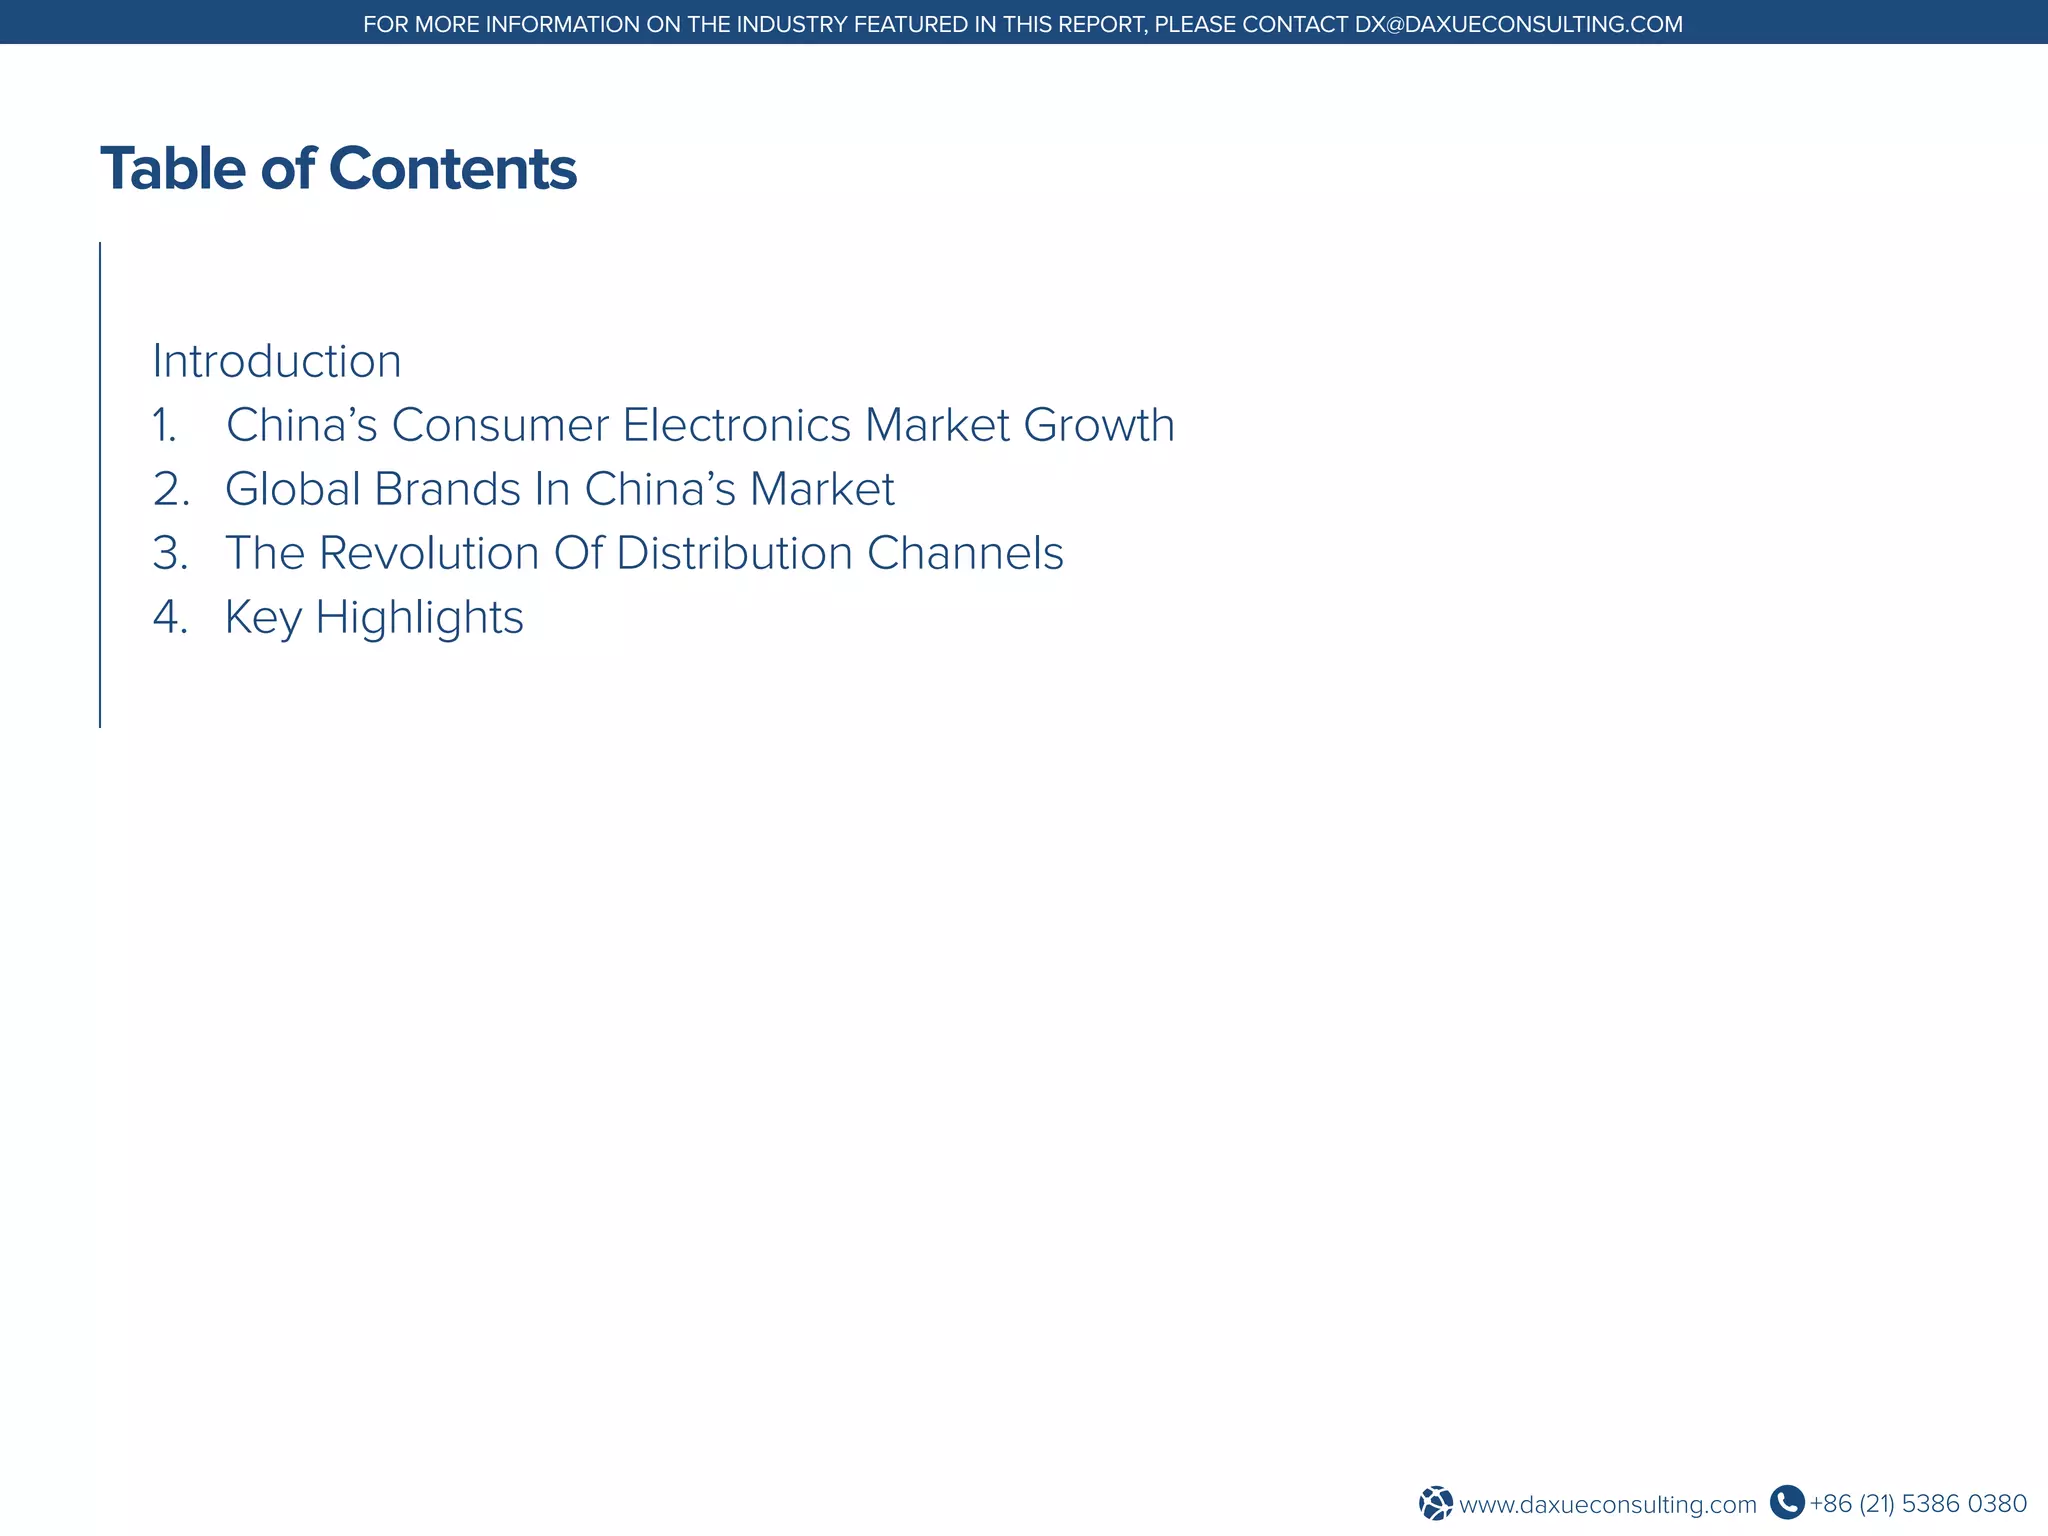Click the word 'Table' in heading

coord(172,168)
